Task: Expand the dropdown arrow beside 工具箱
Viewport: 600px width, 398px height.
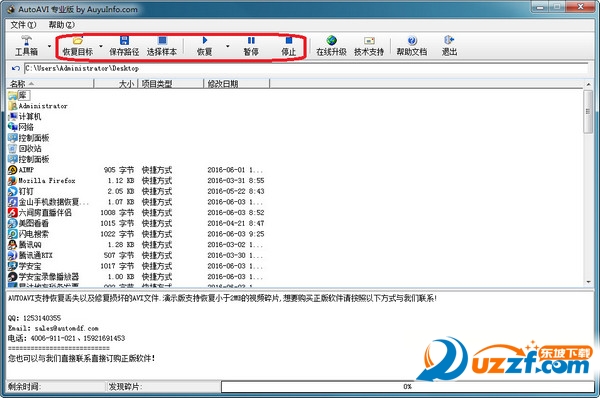Action: (x=49, y=46)
